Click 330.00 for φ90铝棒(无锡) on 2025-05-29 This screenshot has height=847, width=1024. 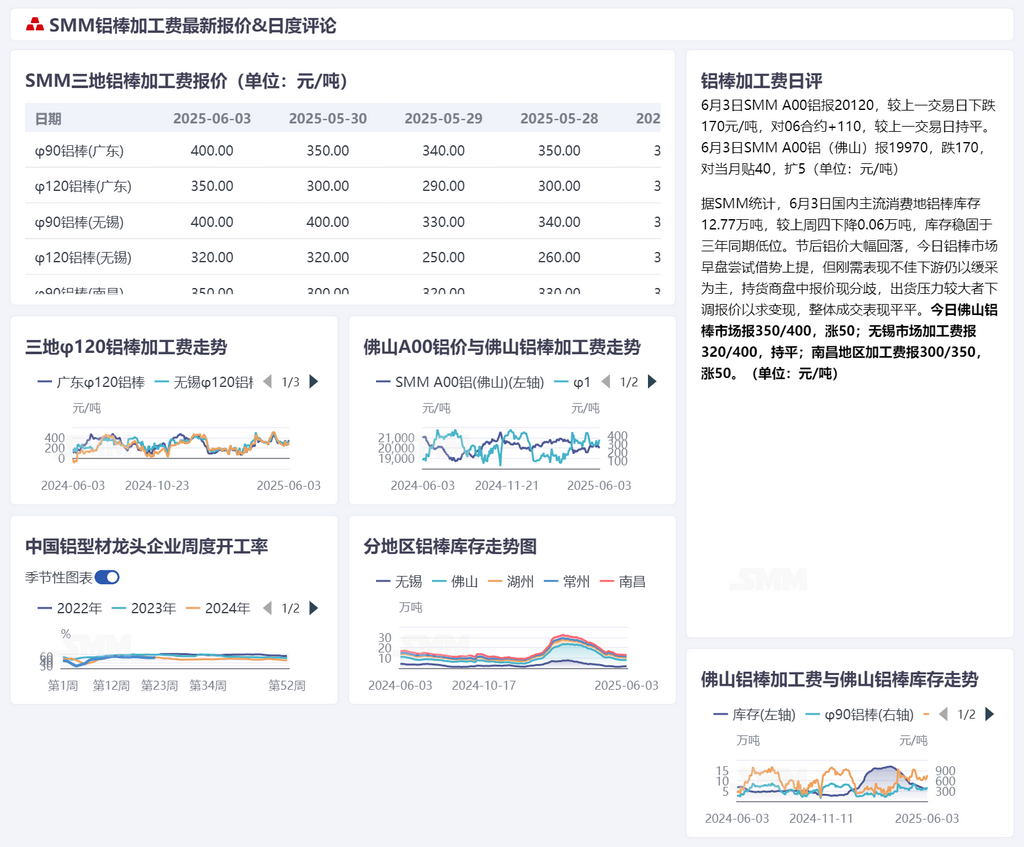[x=443, y=222]
